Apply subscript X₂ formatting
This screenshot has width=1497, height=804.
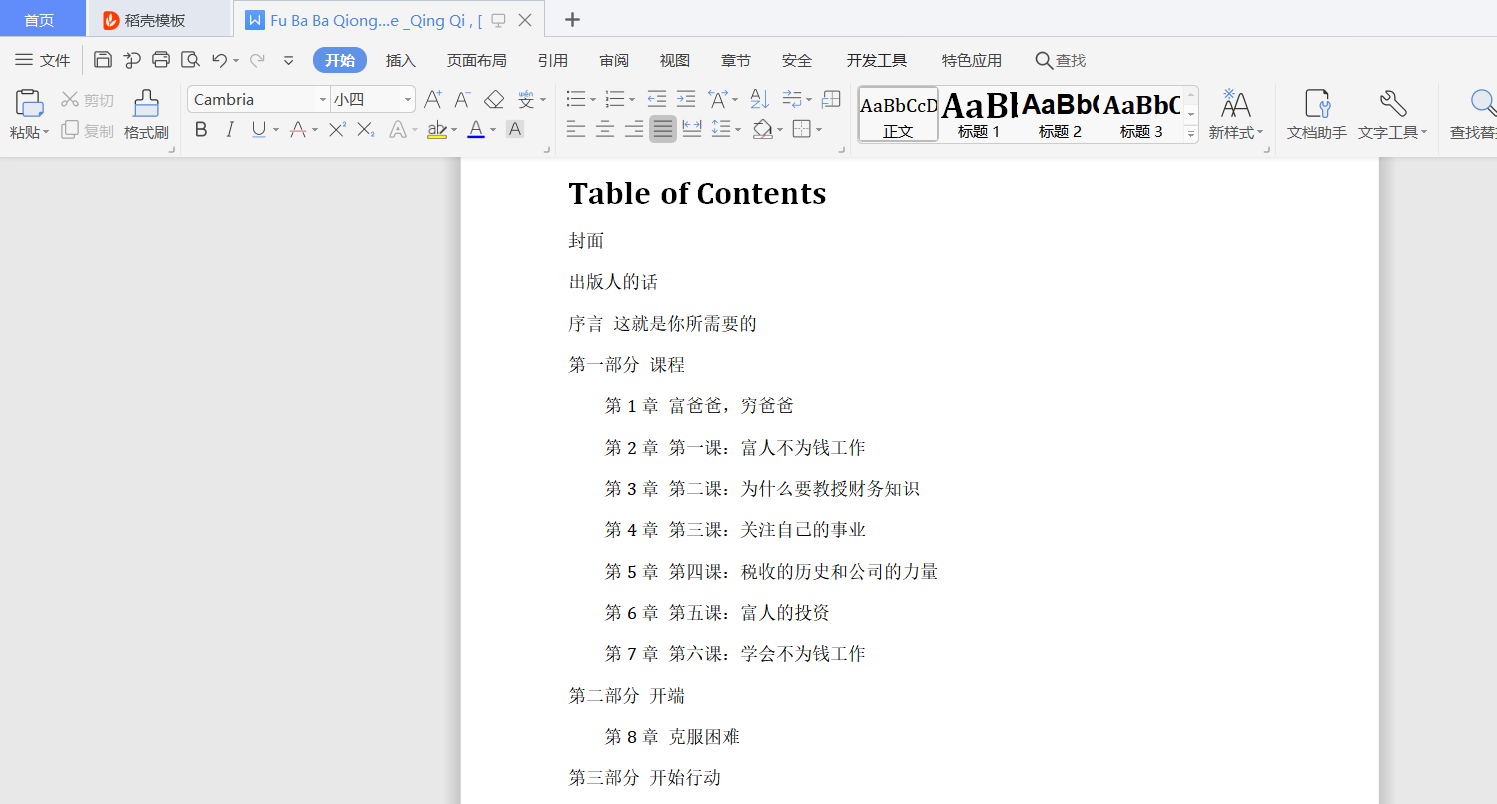366,129
